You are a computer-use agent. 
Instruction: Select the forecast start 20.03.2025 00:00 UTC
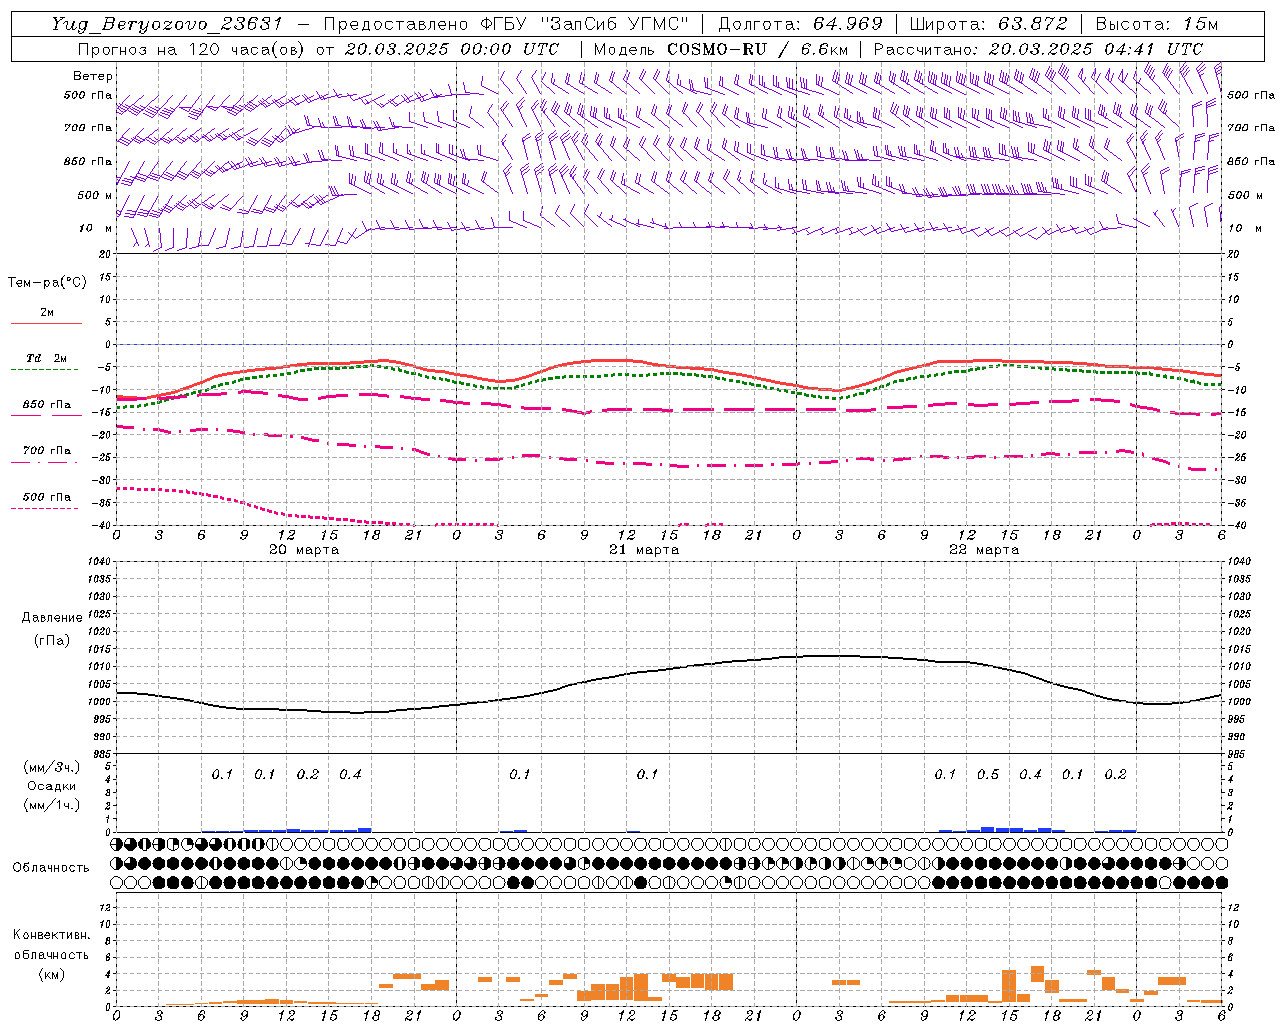point(452,49)
